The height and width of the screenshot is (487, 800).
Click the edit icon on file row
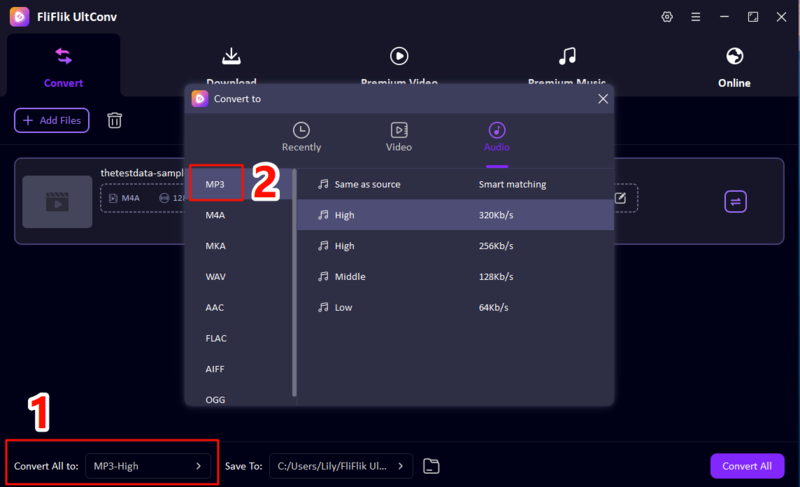coord(620,198)
